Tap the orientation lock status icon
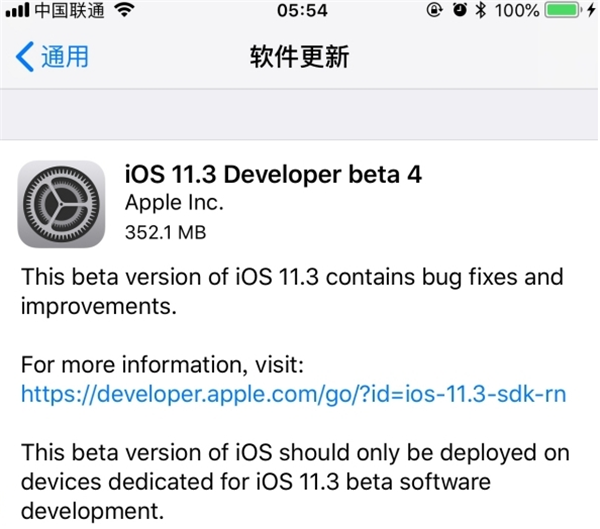 434,11
